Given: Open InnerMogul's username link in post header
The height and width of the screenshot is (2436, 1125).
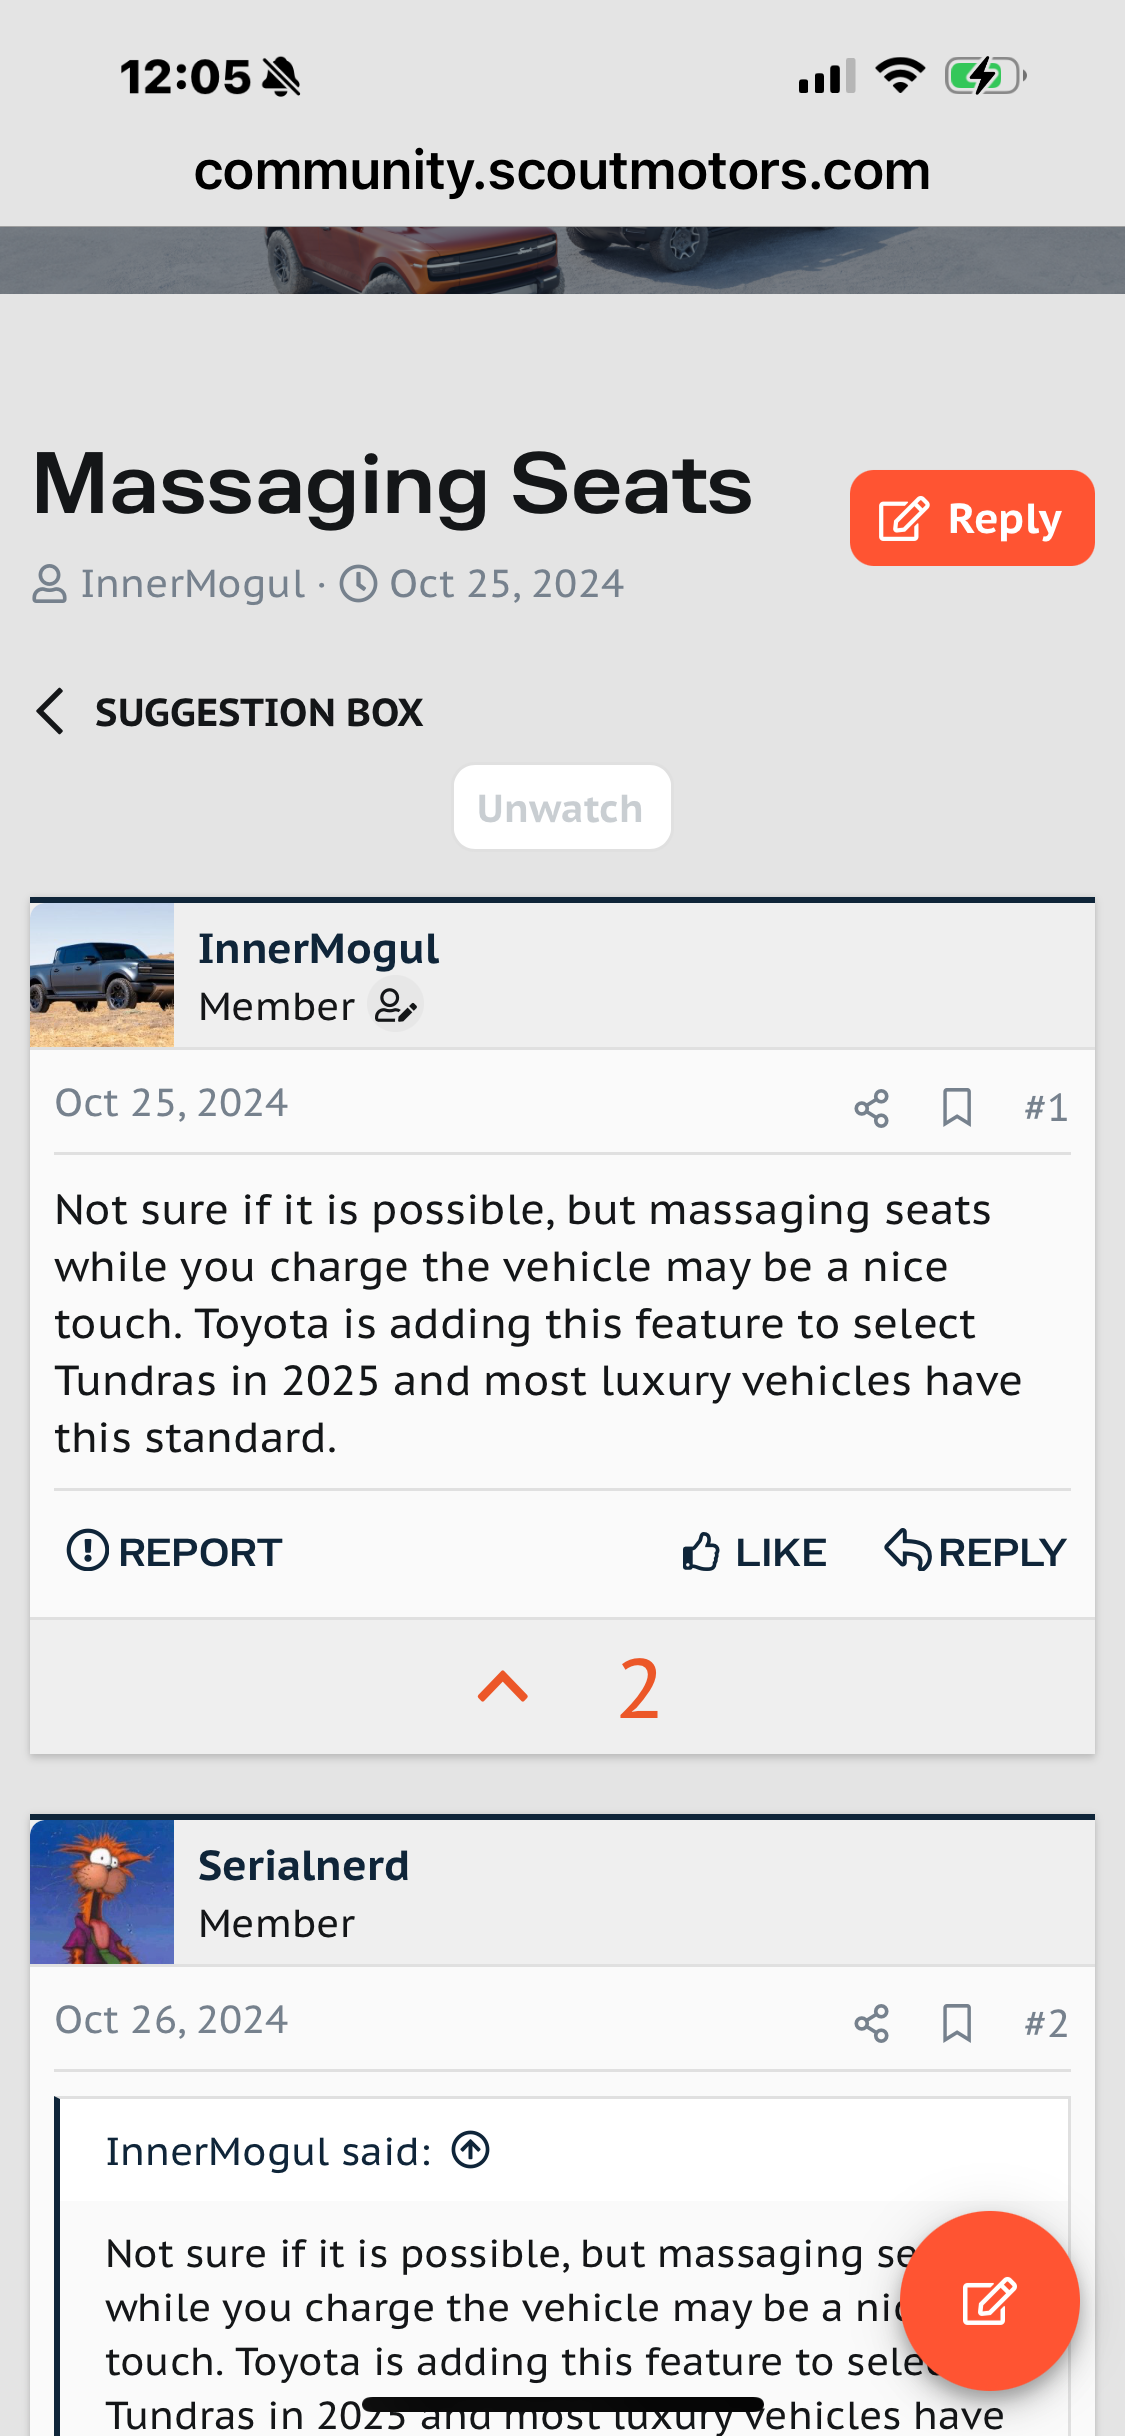Looking at the screenshot, I should [318, 949].
